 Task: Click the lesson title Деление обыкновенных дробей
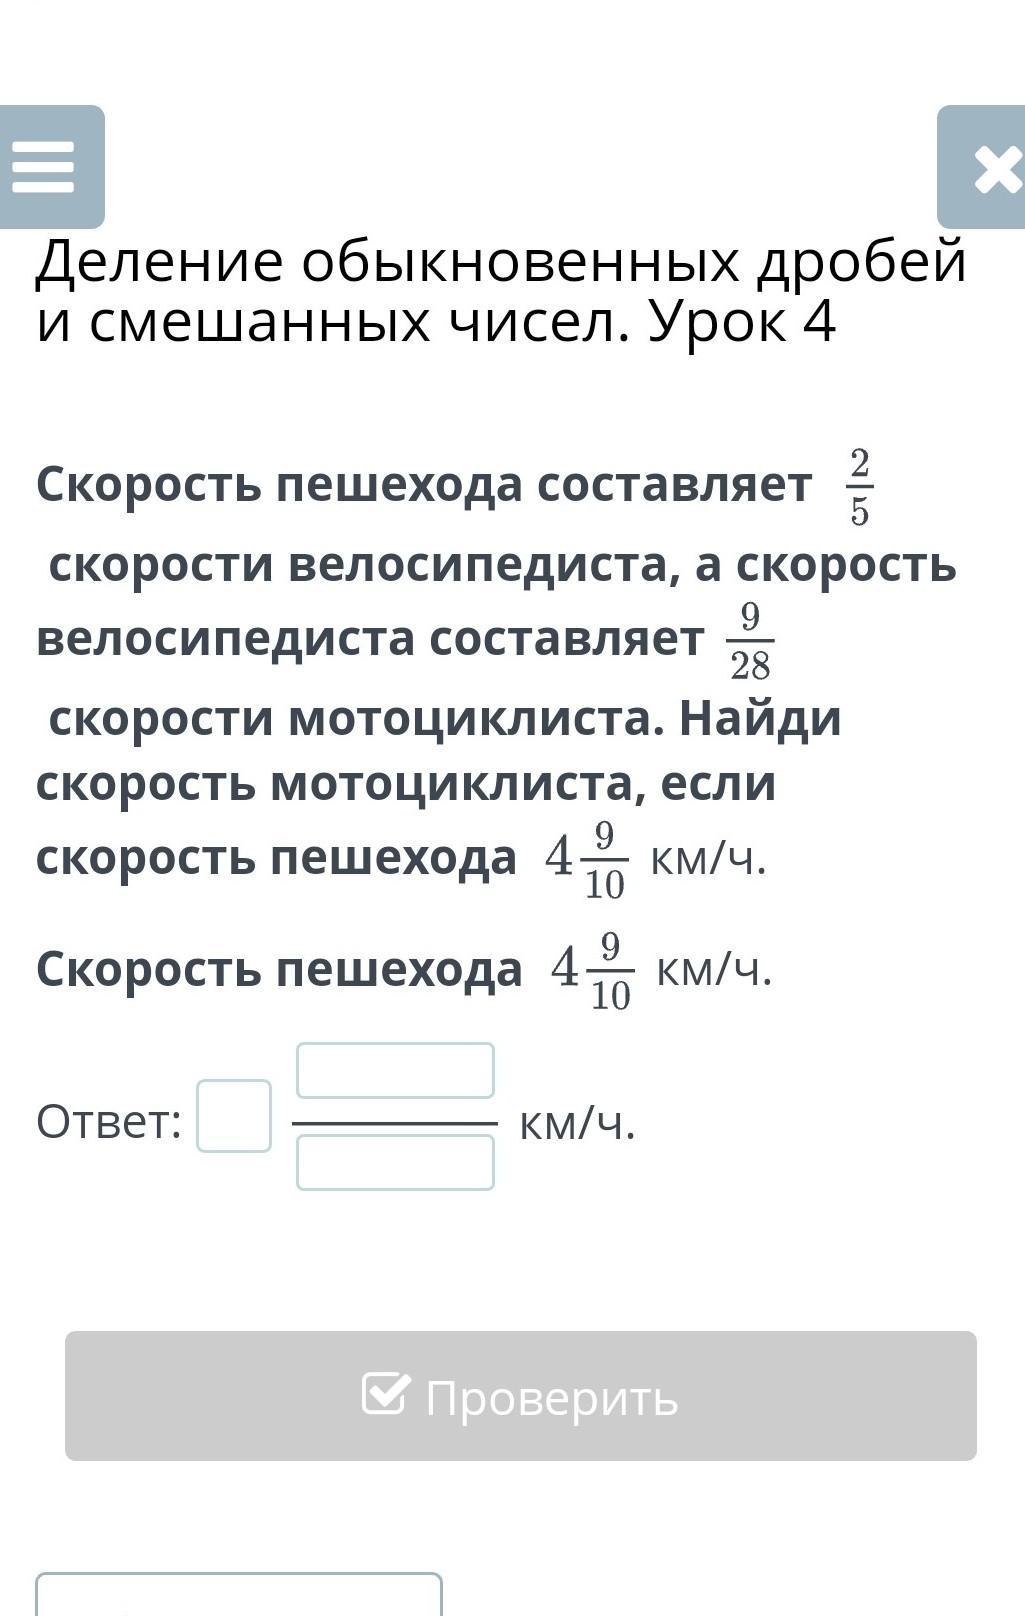pos(502,262)
